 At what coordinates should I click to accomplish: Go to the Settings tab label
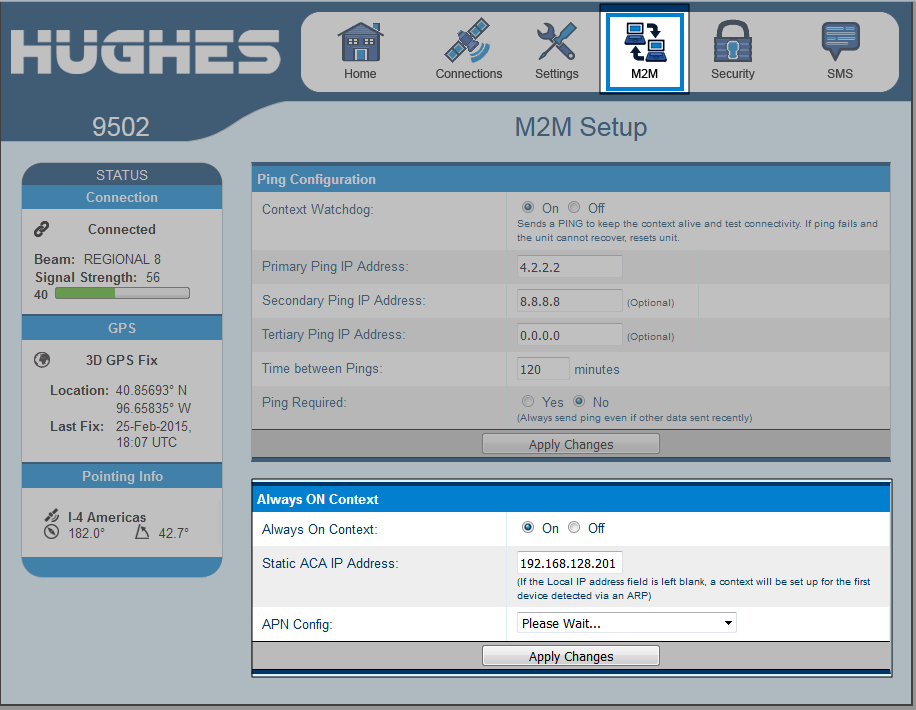coord(557,74)
